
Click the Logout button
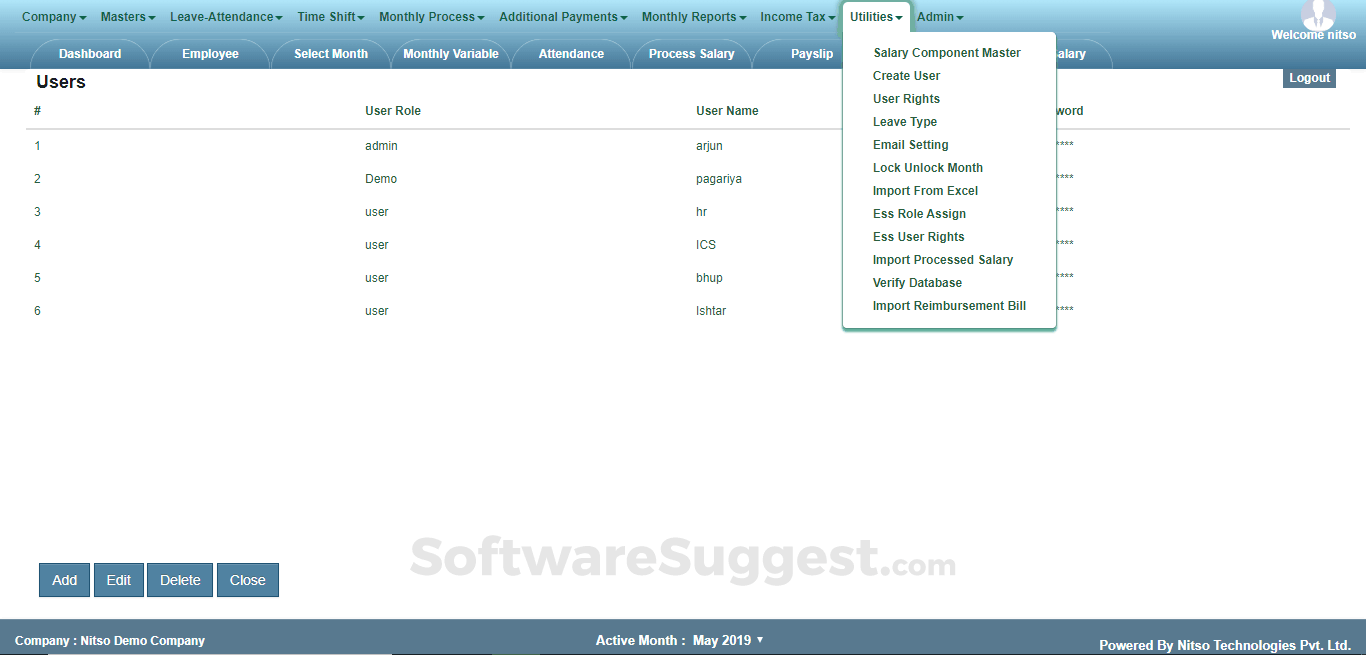(1308, 77)
